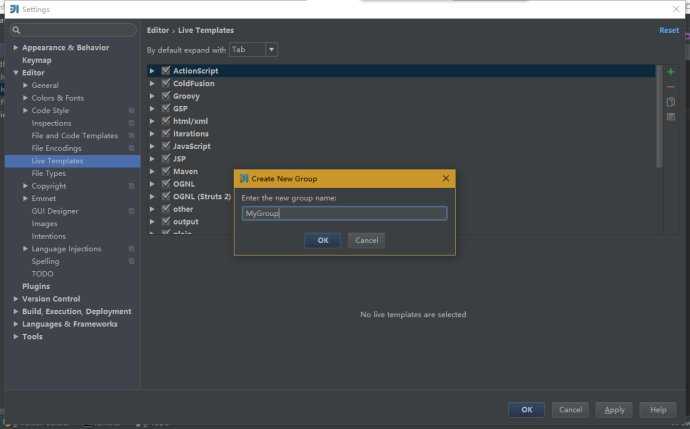The height and width of the screenshot is (429, 690).
Task: Select Live Templates in settings tree
Action: (73, 161)
